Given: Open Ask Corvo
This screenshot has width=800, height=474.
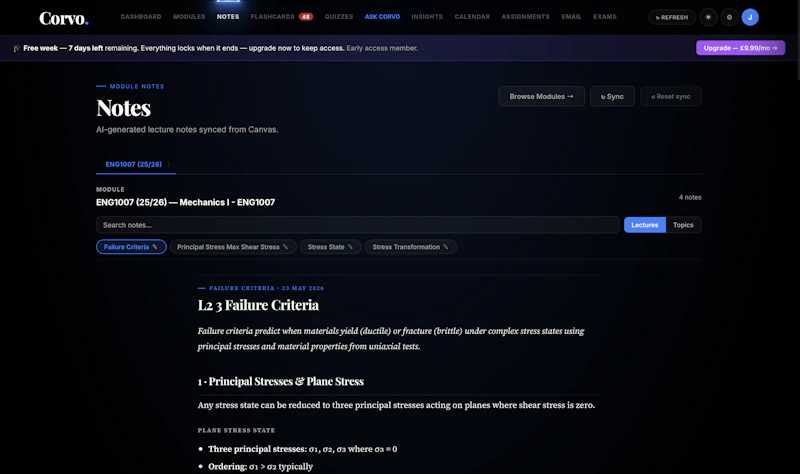Looking at the screenshot, I should 382,17.
